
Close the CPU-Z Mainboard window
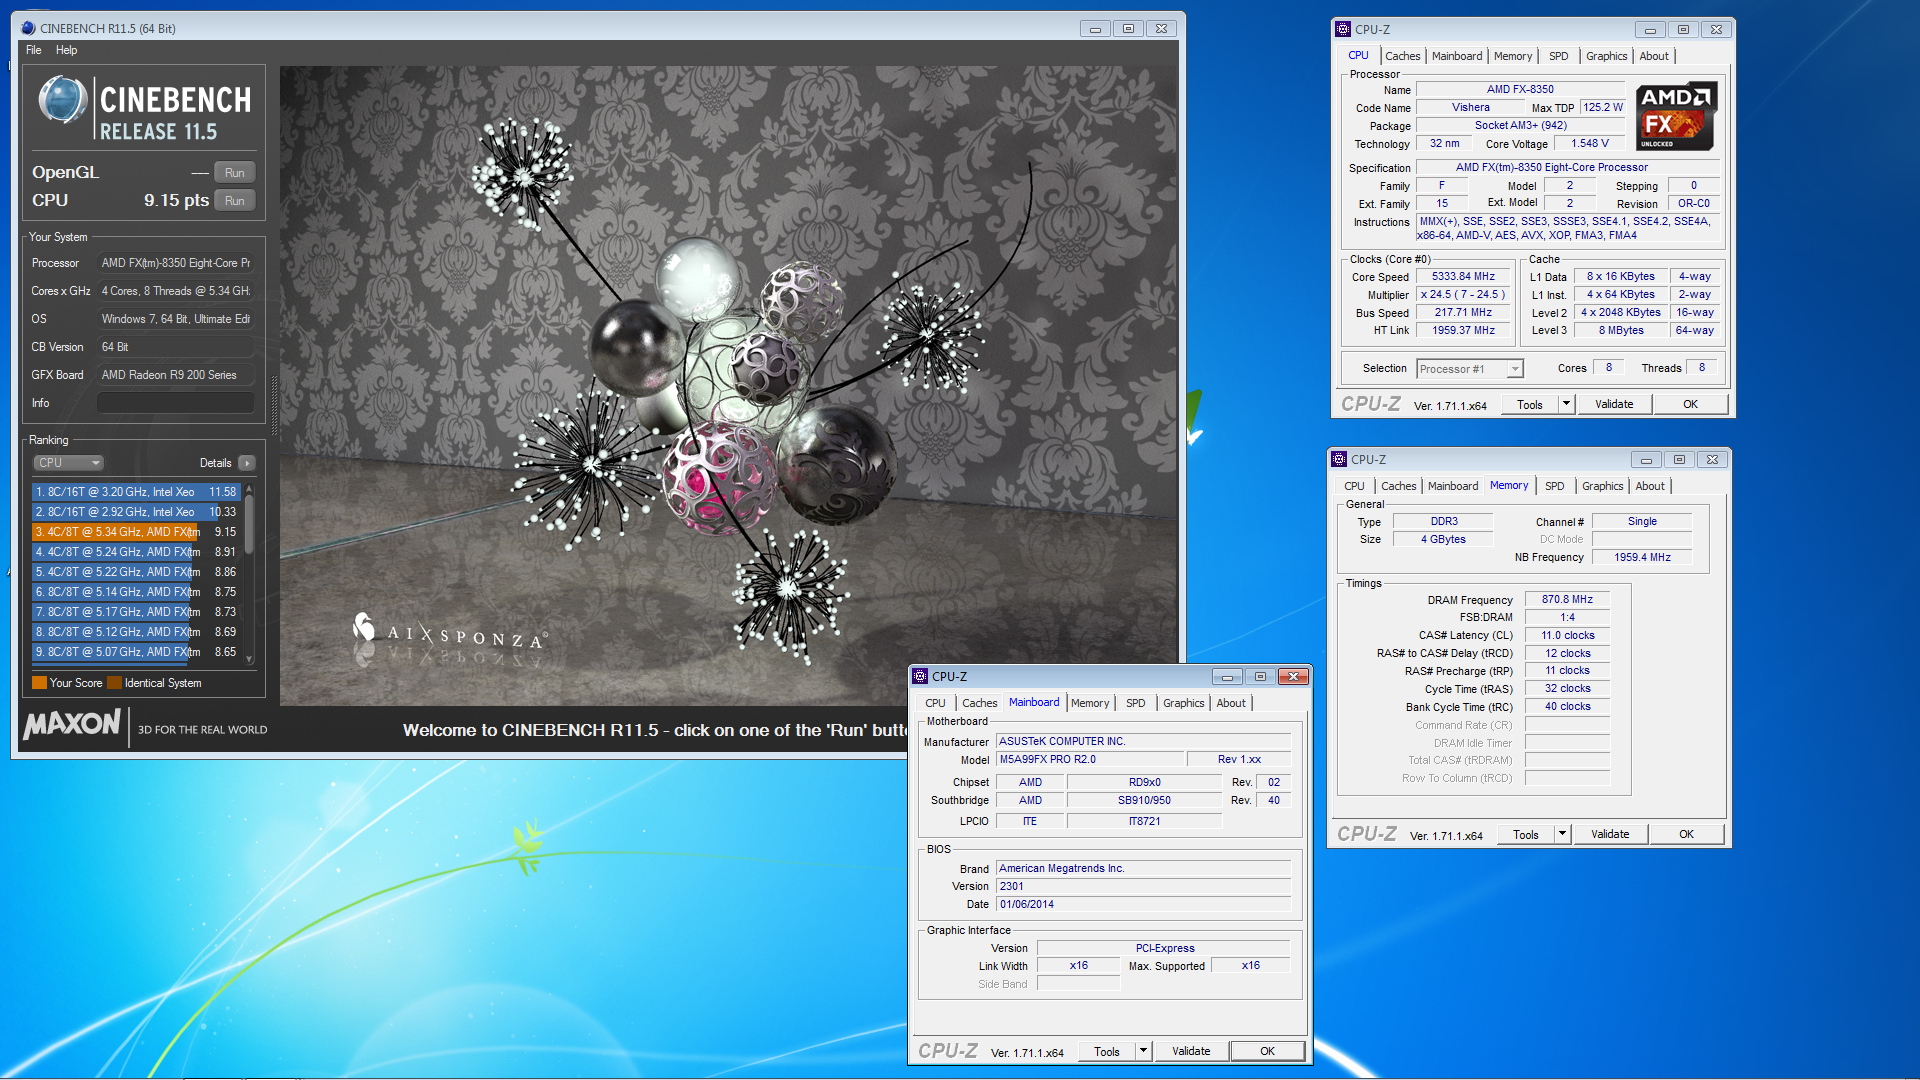pos(1293,677)
